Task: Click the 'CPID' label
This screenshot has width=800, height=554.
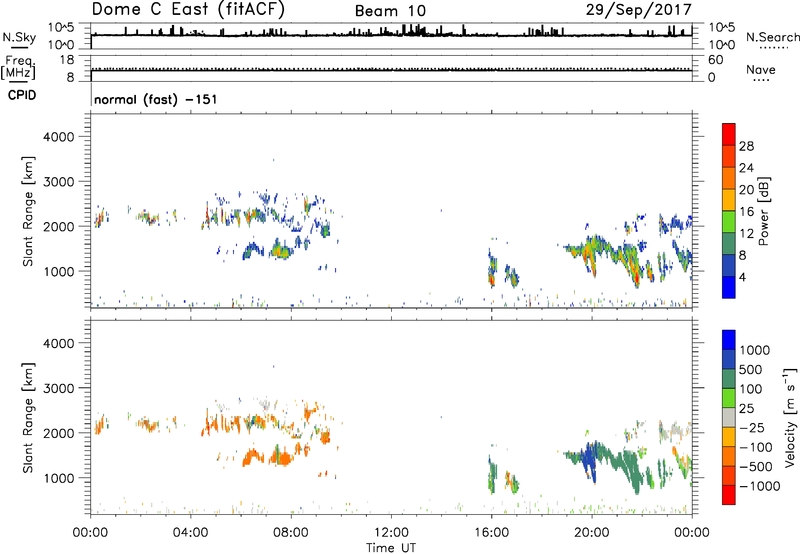Action: (22, 95)
